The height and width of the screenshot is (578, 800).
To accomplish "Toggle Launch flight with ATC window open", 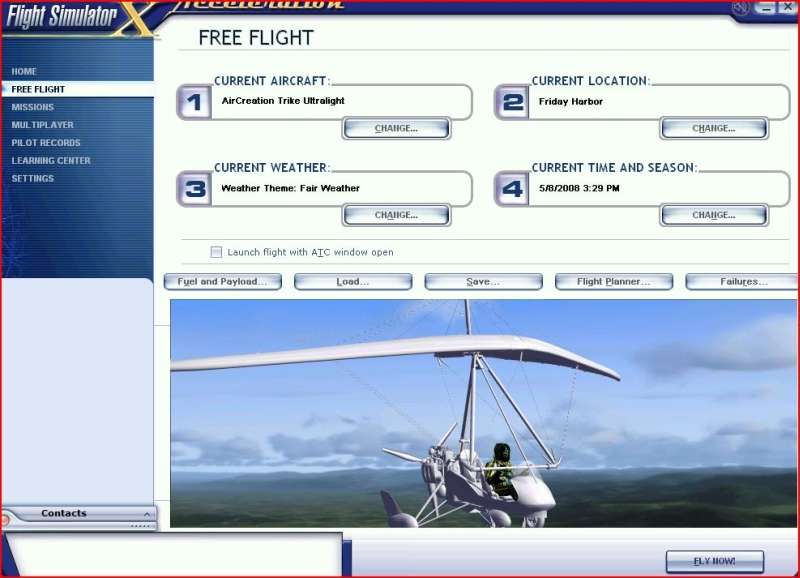I will point(216,252).
